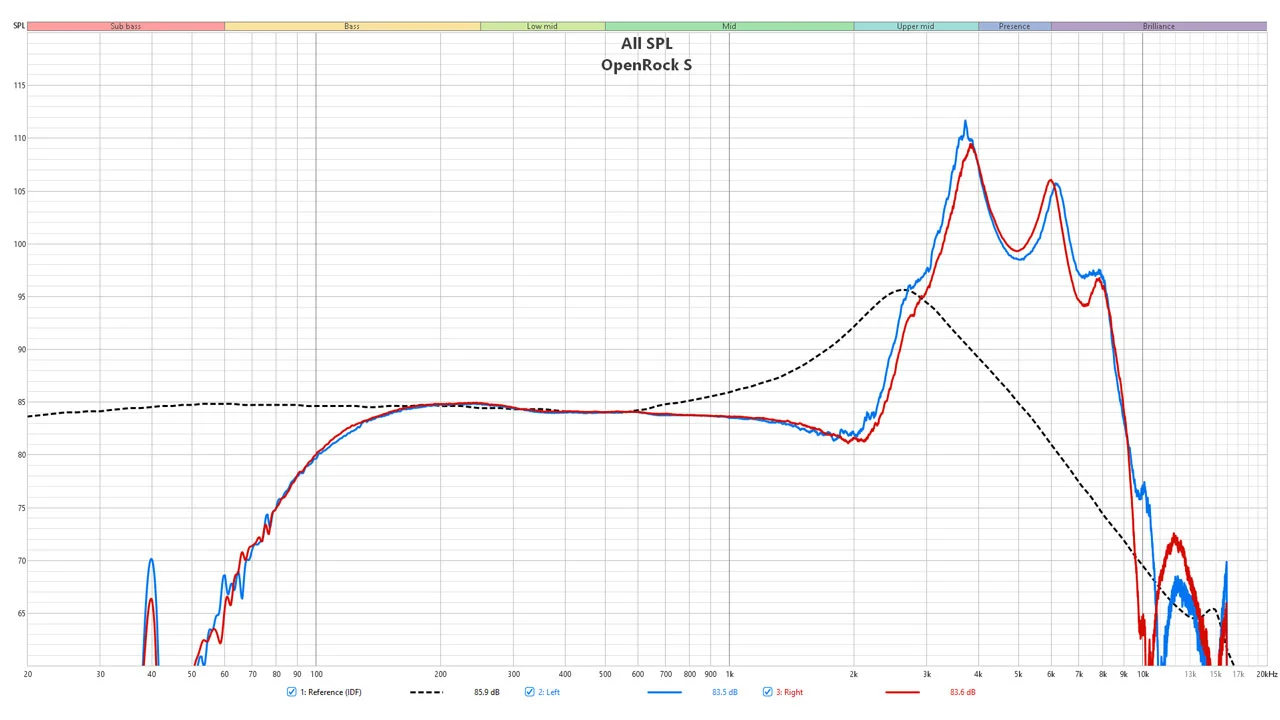Click the 1k frequency axis label
The width and height of the screenshot is (1280, 720).
point(729,675)
